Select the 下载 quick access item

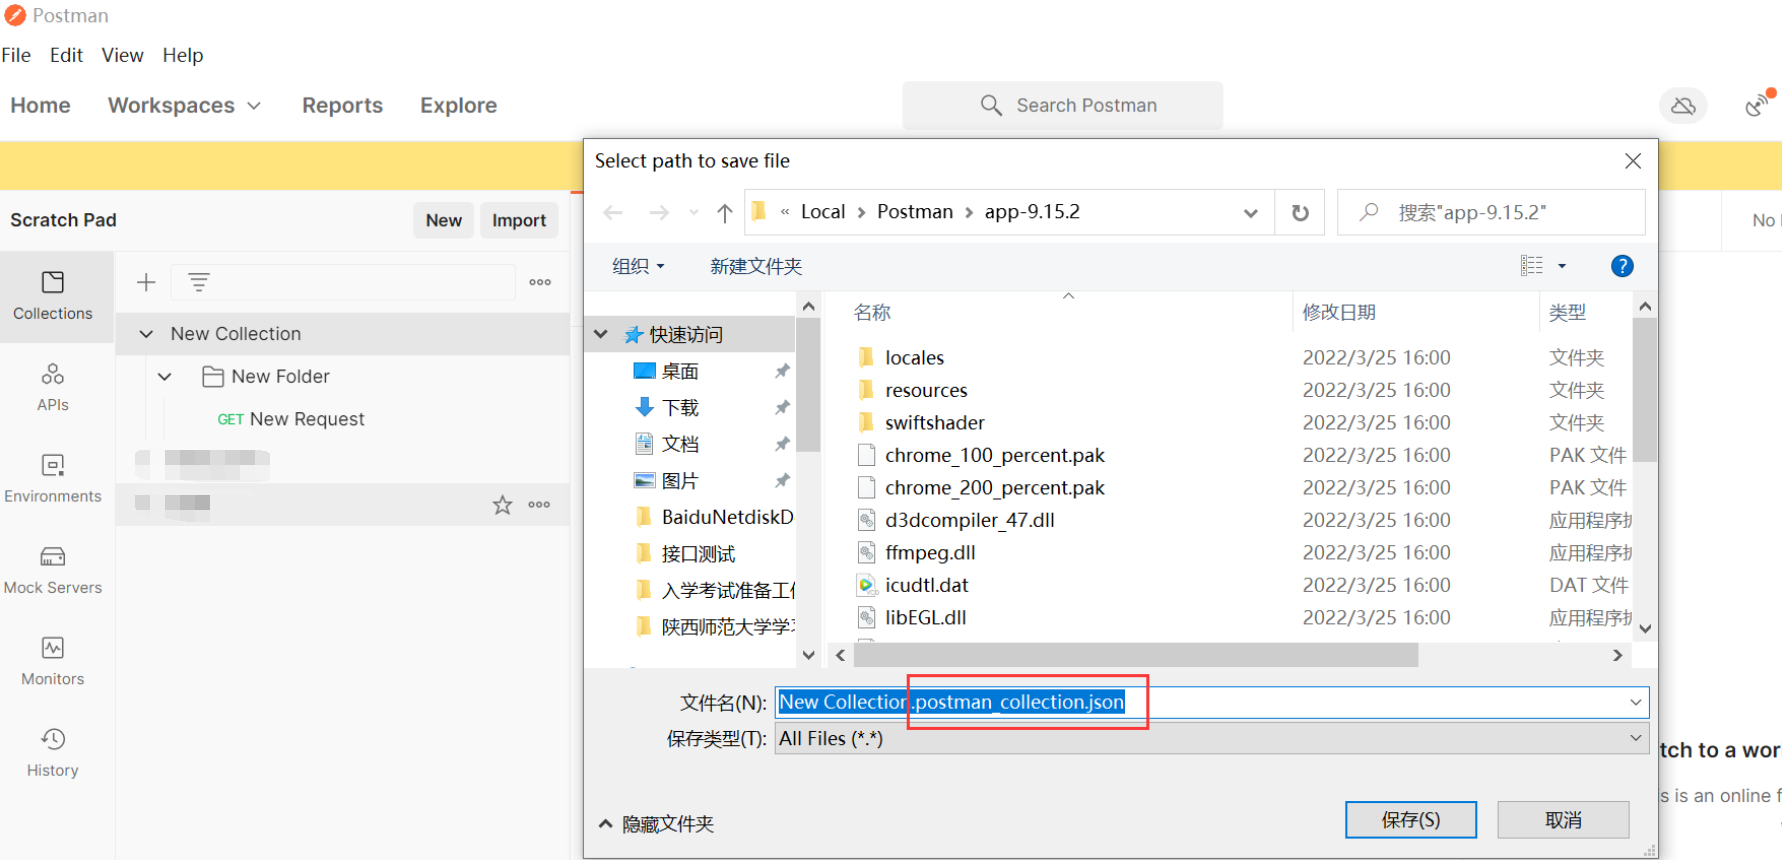[x=679, y=408]
